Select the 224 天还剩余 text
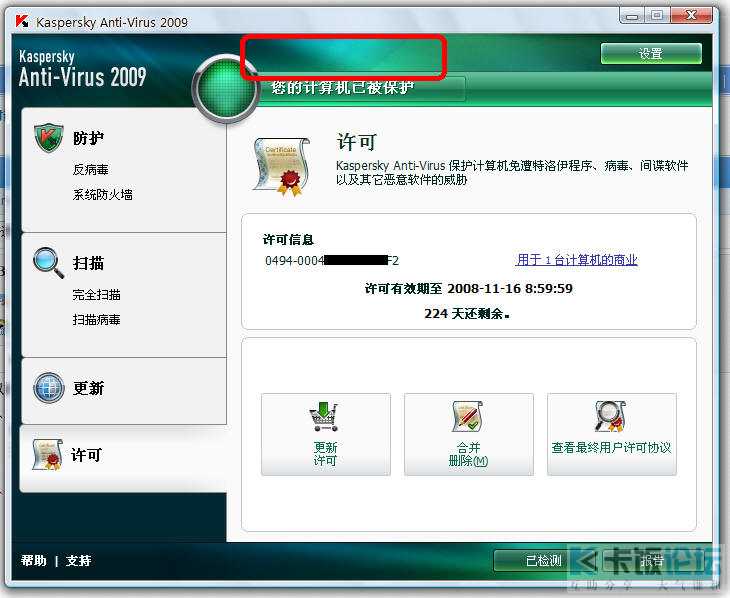 [467, 314]
